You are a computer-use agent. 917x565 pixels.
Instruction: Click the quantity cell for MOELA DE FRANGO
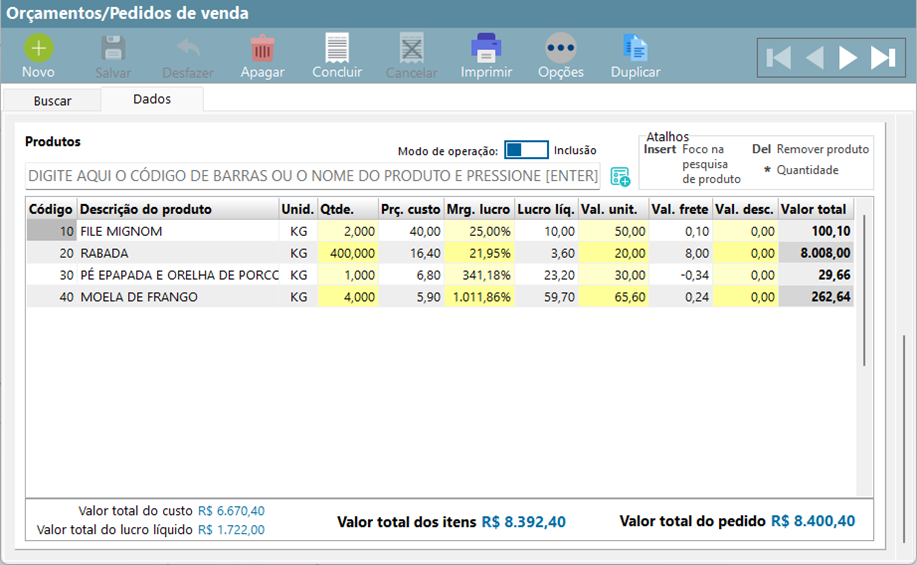(347, 296)
